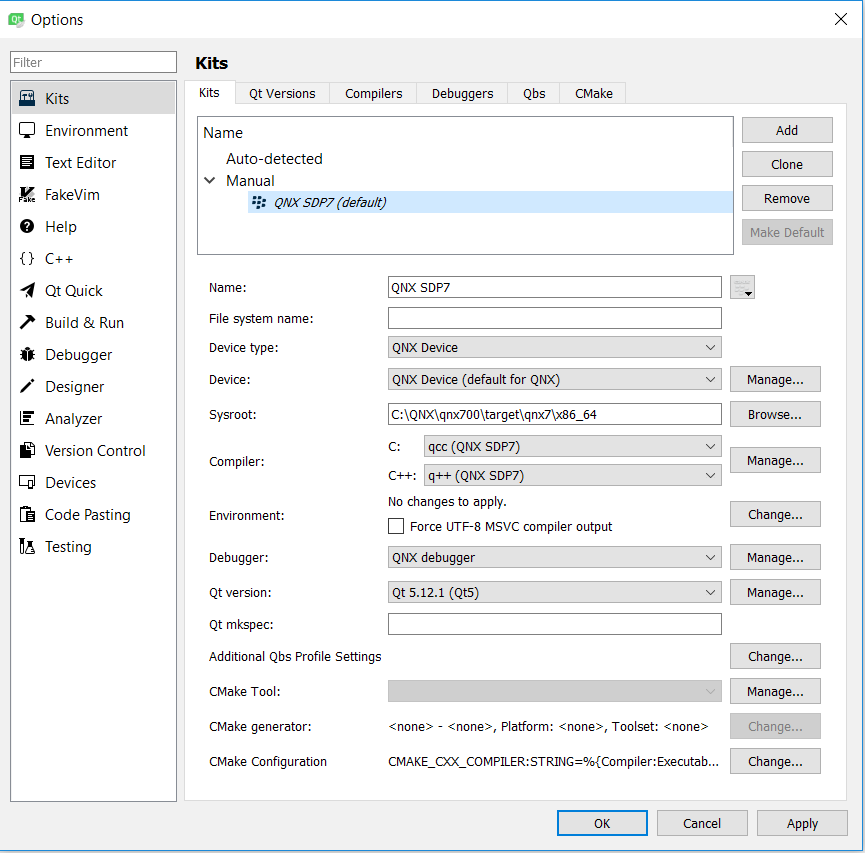This screenshot has width=865, height=853.
Task: Open FakeVim settings icon
Action: (x=27, y=194)
